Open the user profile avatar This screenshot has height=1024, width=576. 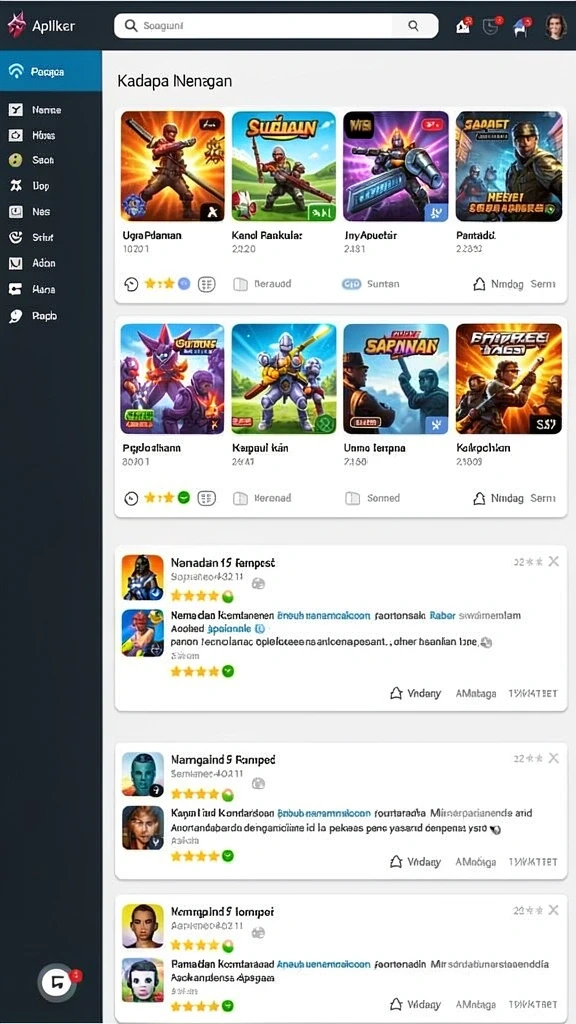point(556,26)
